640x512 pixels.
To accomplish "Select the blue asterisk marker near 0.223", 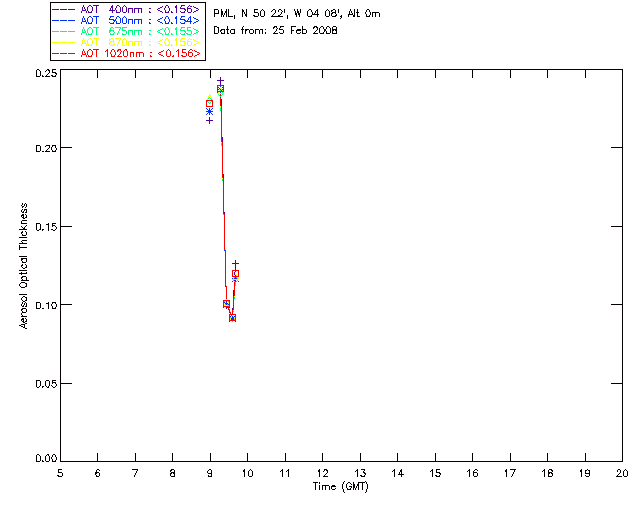I will click(x=209, y=111).
